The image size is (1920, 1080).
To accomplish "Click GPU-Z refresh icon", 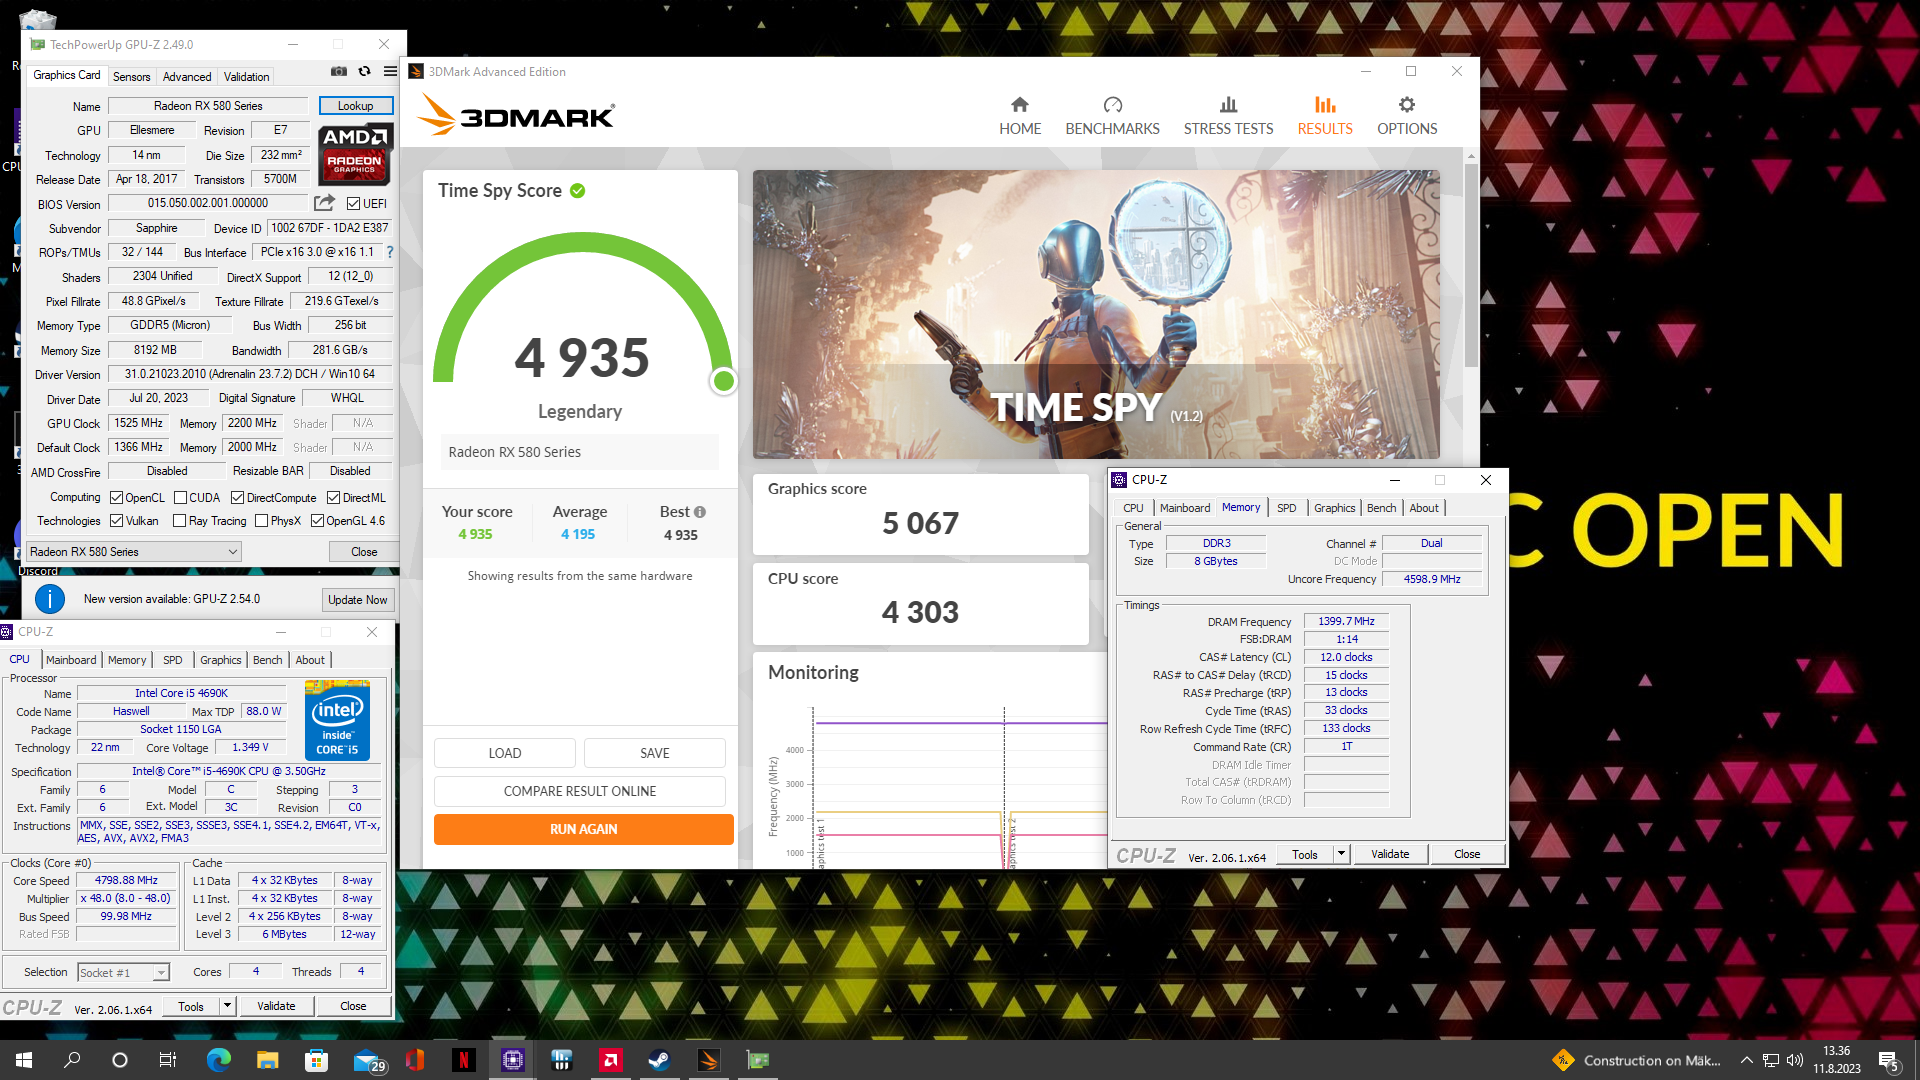I will [x=365, y=71].
